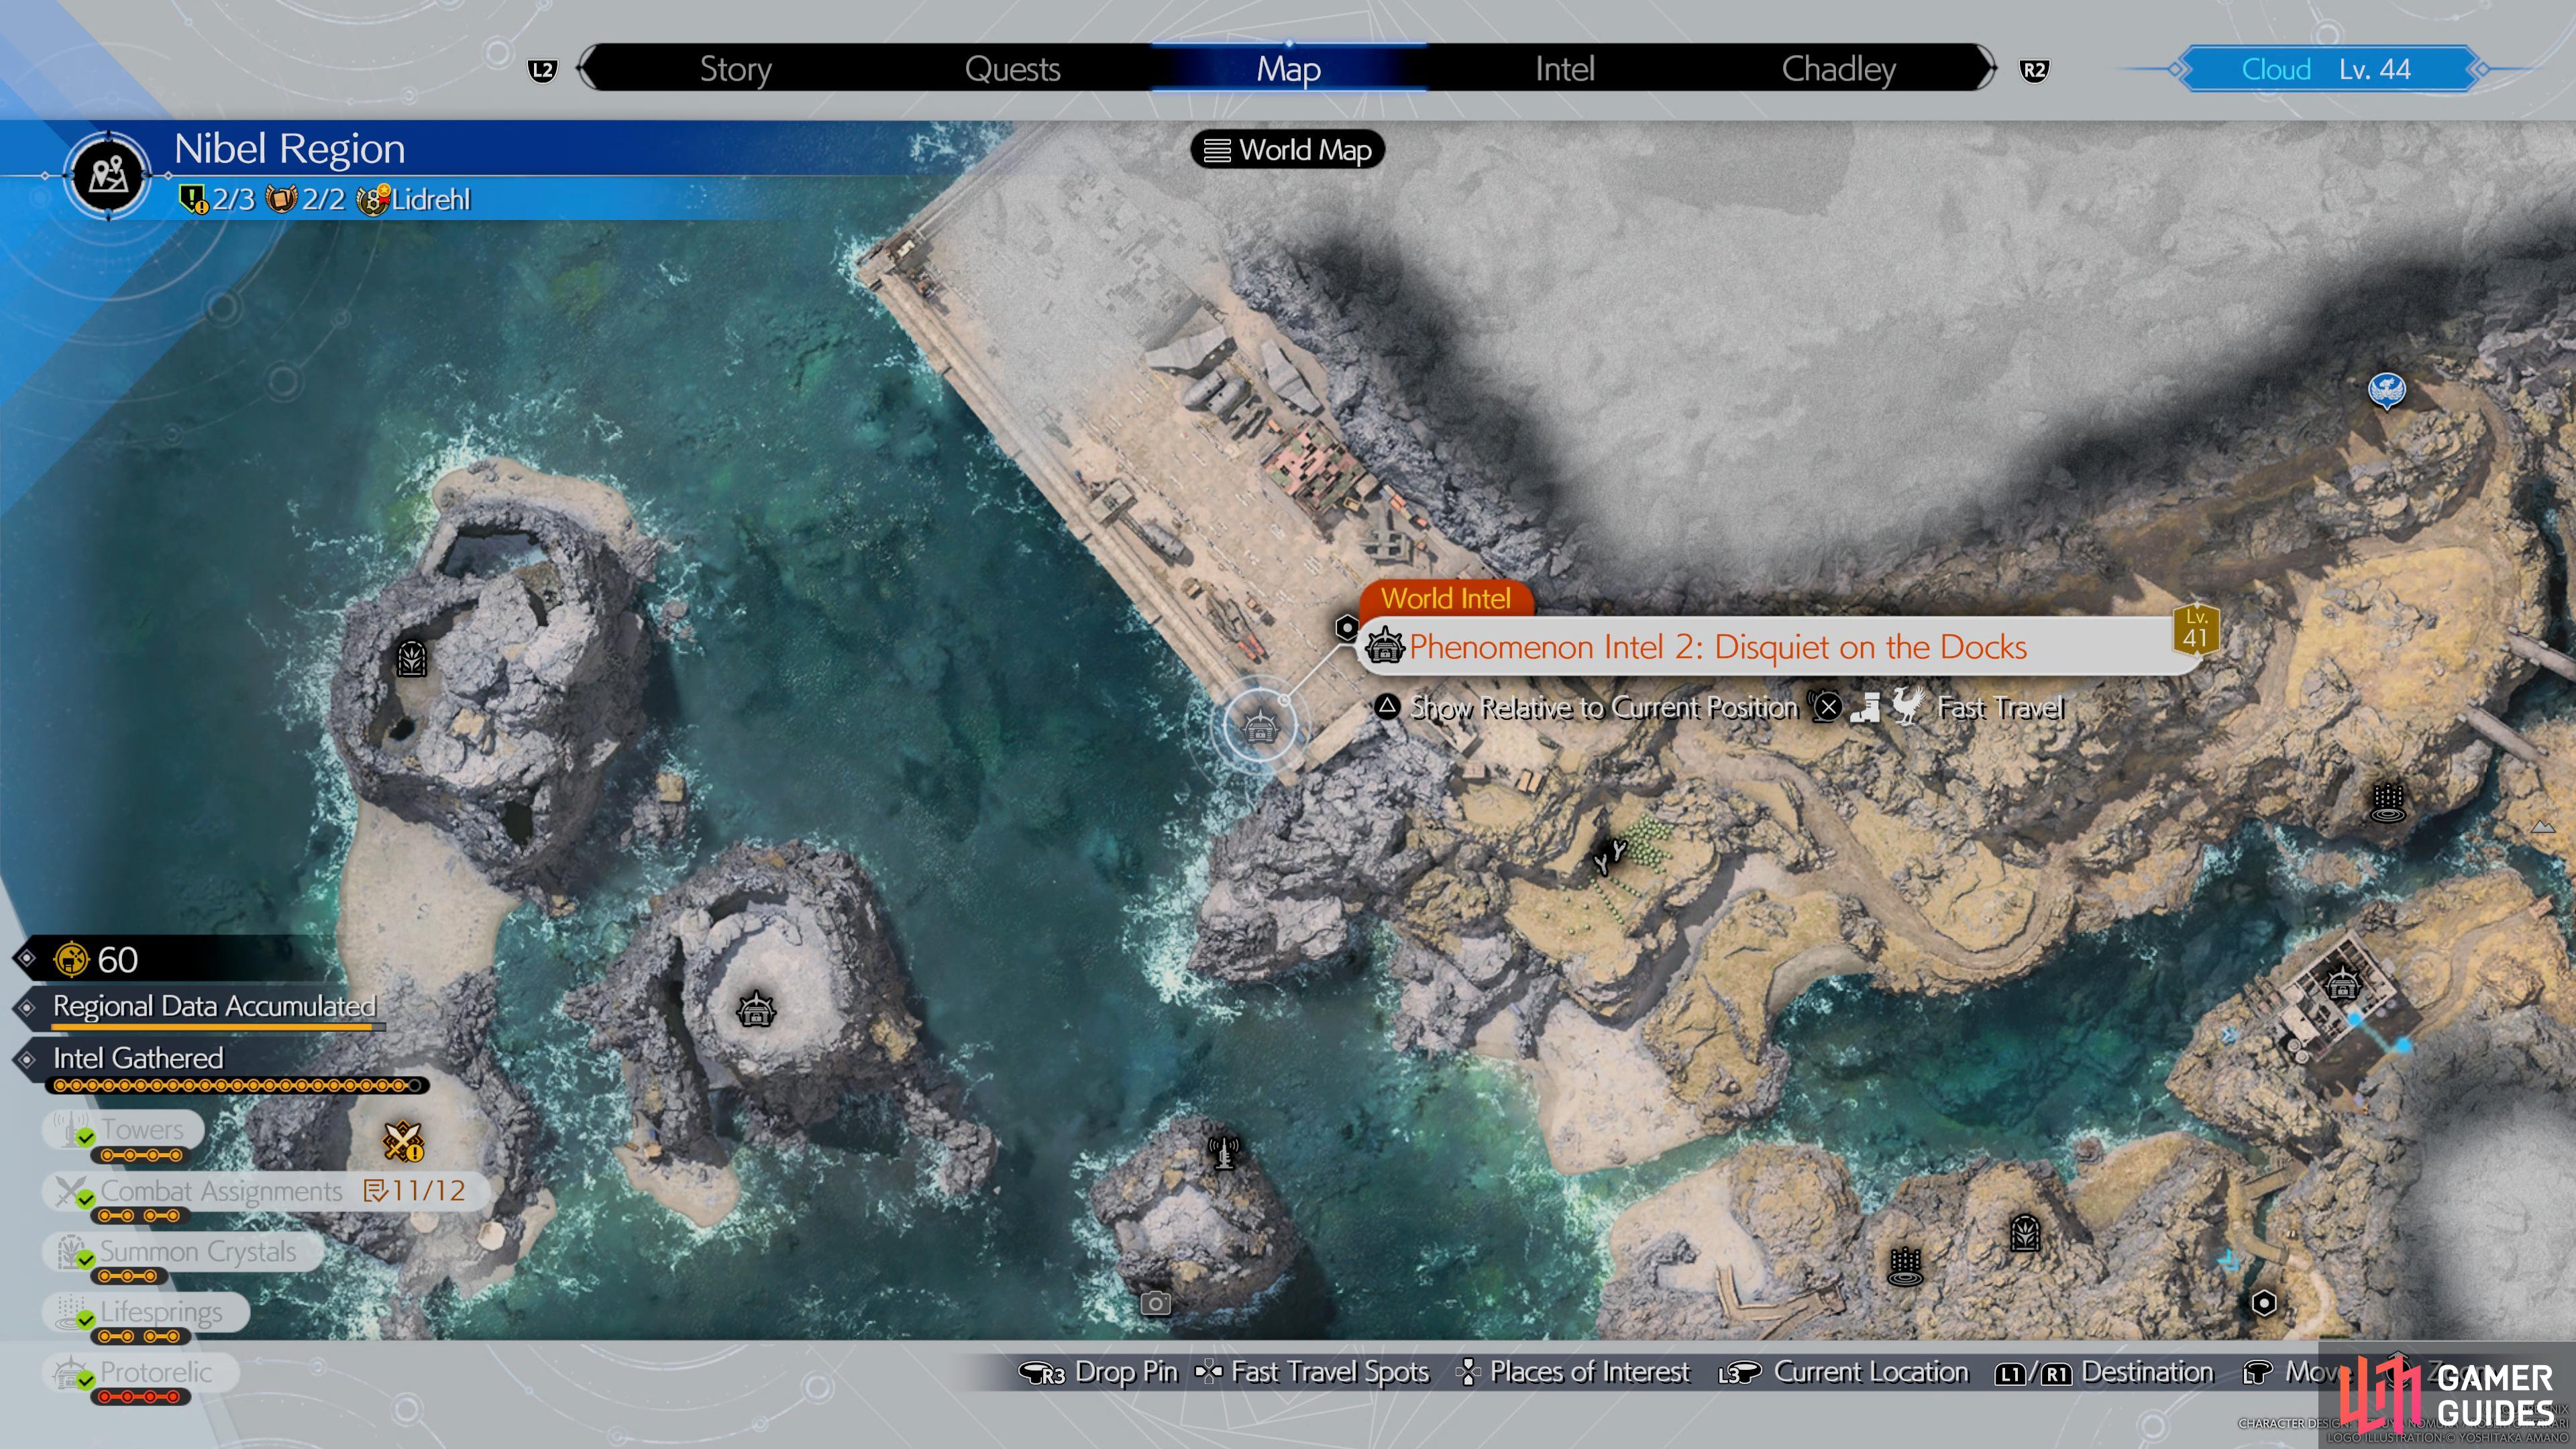This screenshot has width=2576, height=1449.
Task: Click the combat assignment crossed-swords marker
Action: click(403, 1141)
